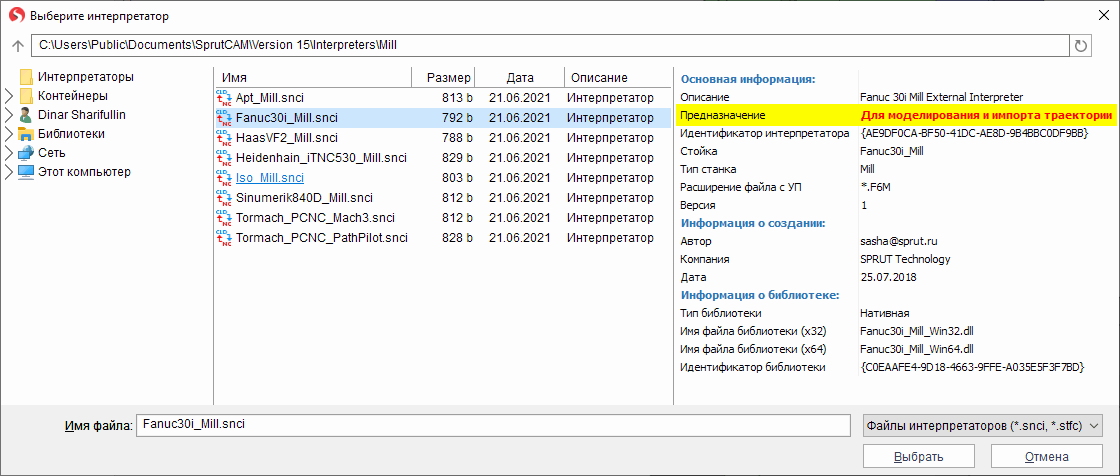
Task: Click the Iso_Mill.snci file icon
Action: pyautogui.click(x=224, y=178)
